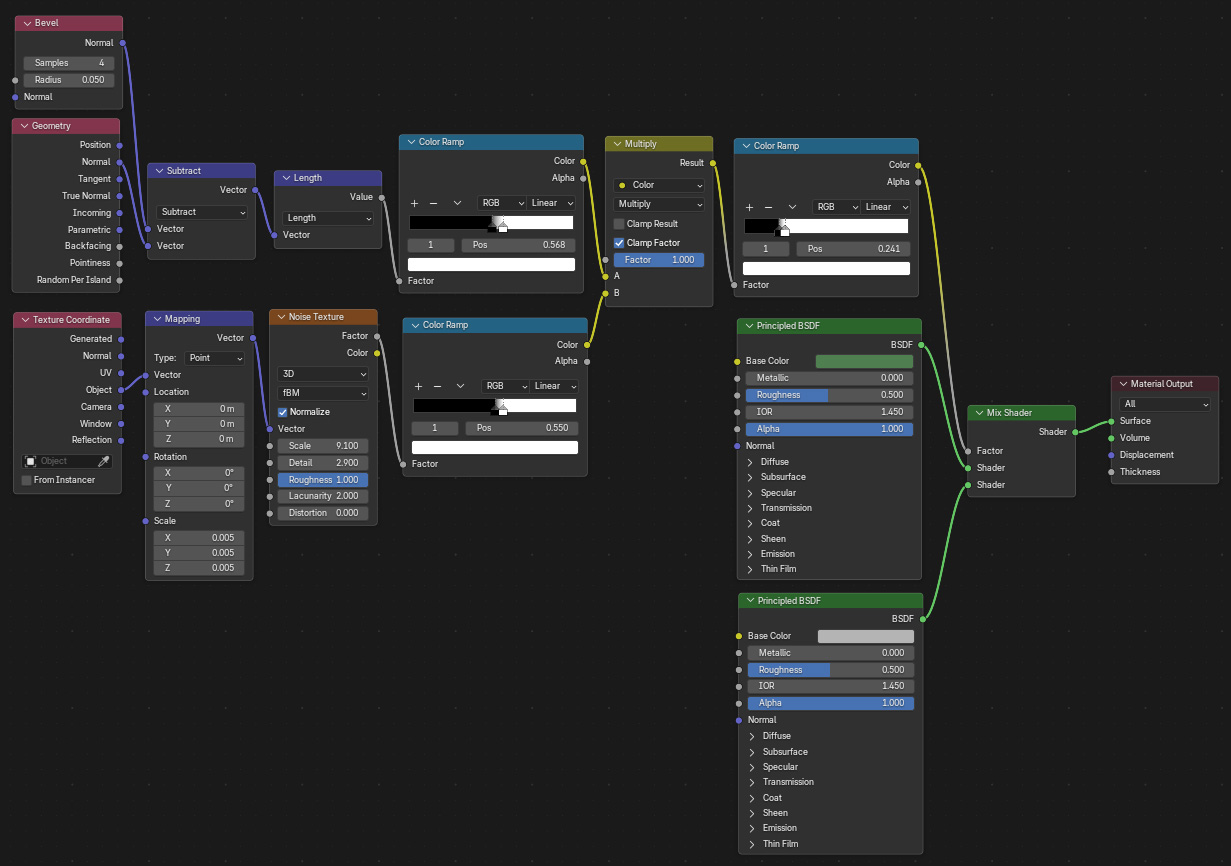The image size is (1231, 866).
Task: Click the Noise Texture Scale field showing 9.100
Action: pyautogui.click(x=322, y=446)
